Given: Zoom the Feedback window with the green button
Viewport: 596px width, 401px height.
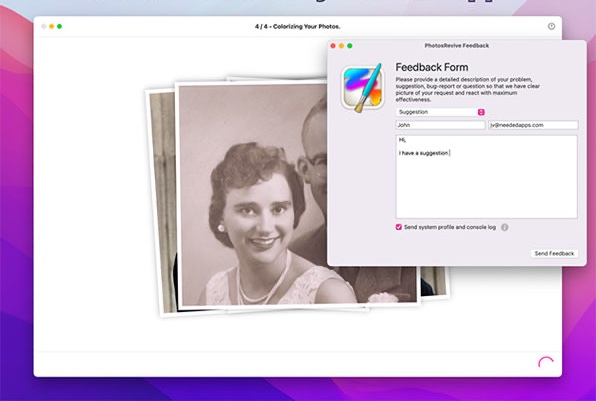Looking at the screenshot, I should click(350, 46).
